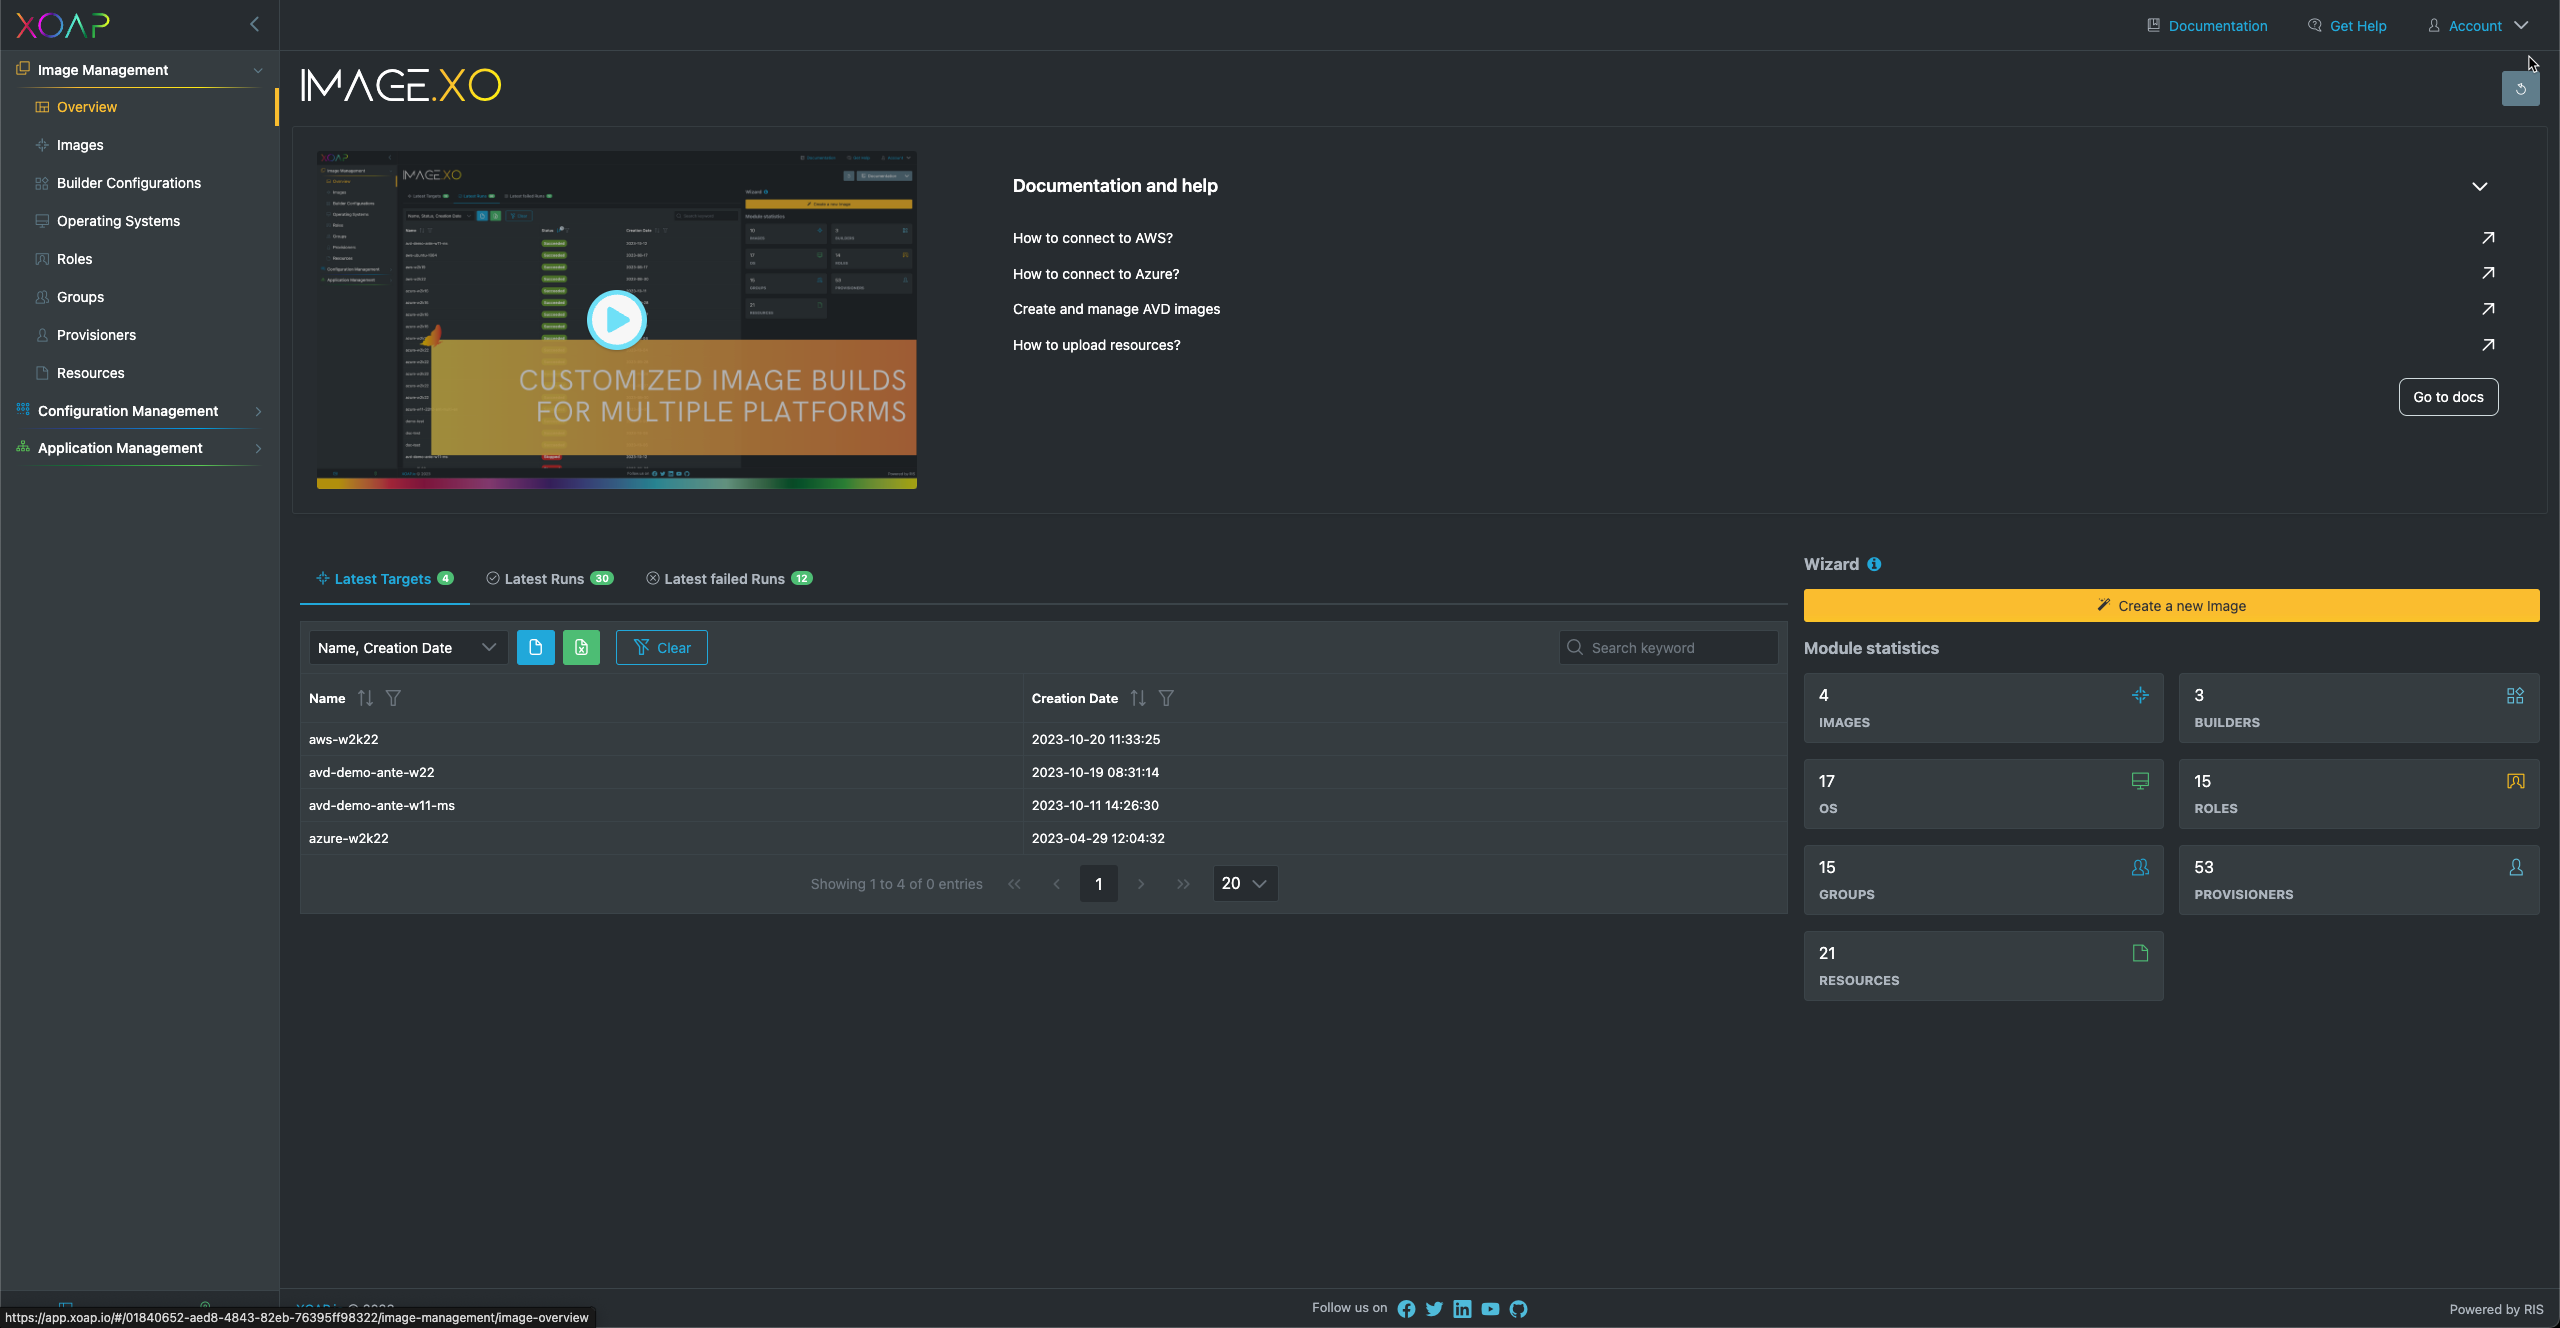Expand the Application Management section
Screen dimensions: 2560x1328
click(258, 448)
